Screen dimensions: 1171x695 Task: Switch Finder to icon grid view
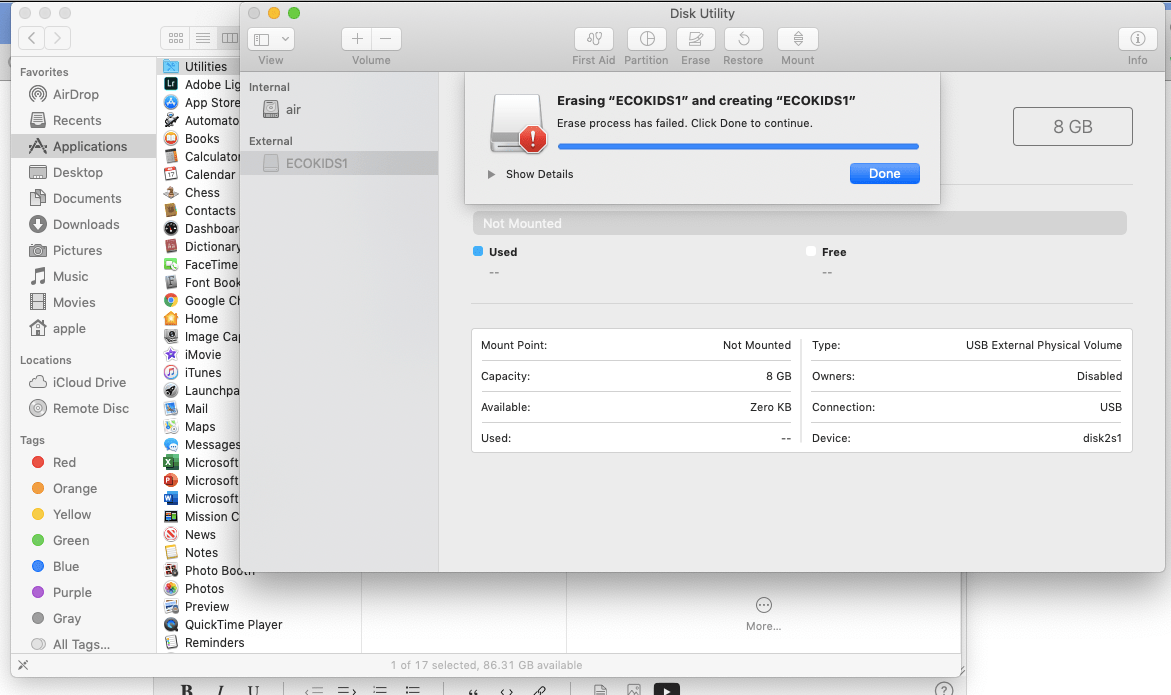(x=175, y=37)
